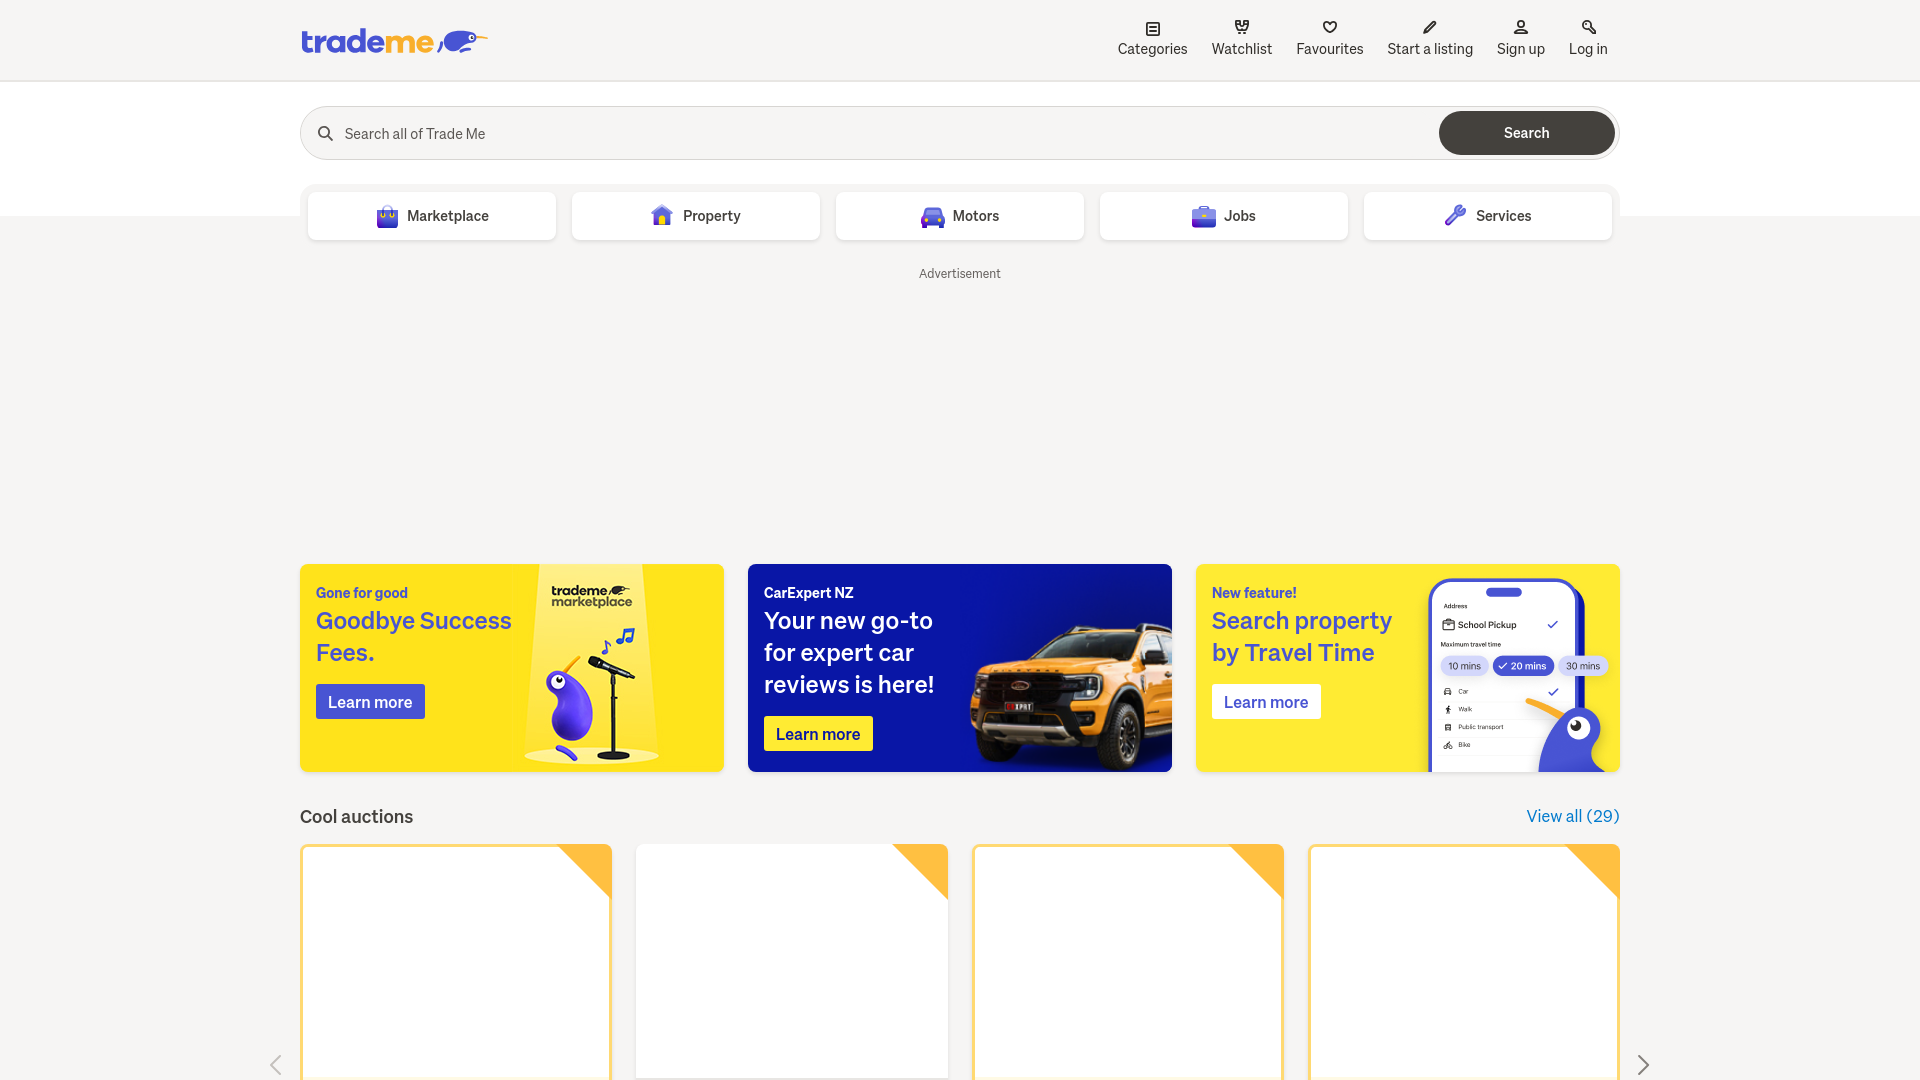Click the Start a listing text link

1430,49
